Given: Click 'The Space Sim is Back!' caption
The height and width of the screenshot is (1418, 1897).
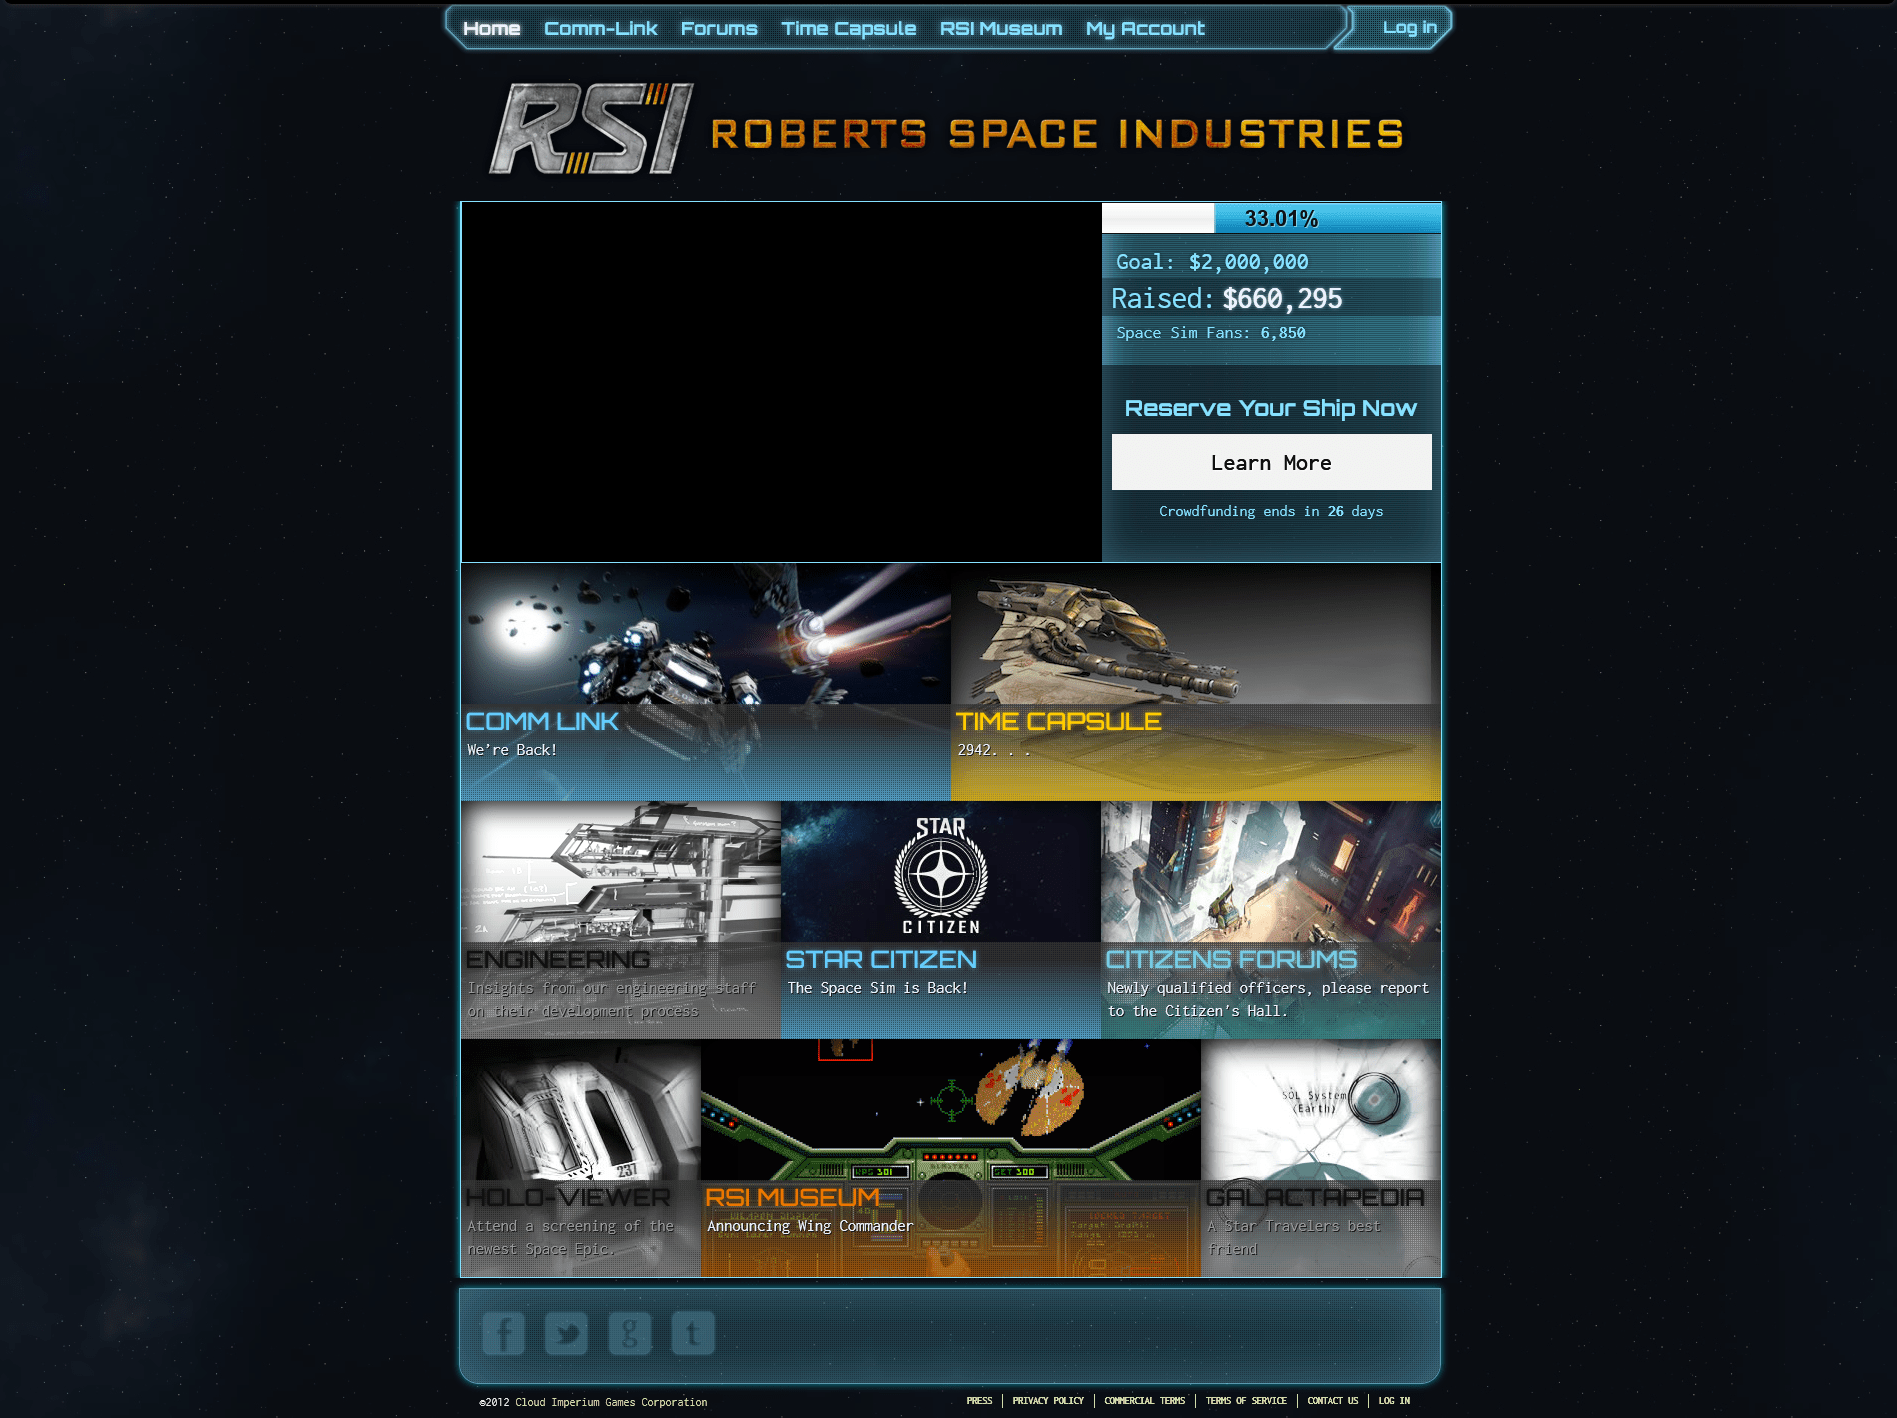Looking at the screenshot, I should click(877, 988).
